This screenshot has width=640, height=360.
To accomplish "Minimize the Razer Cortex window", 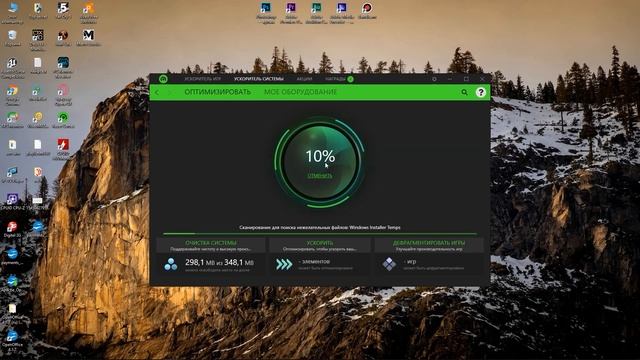I will pyautogui.click(x=450, y=79).
